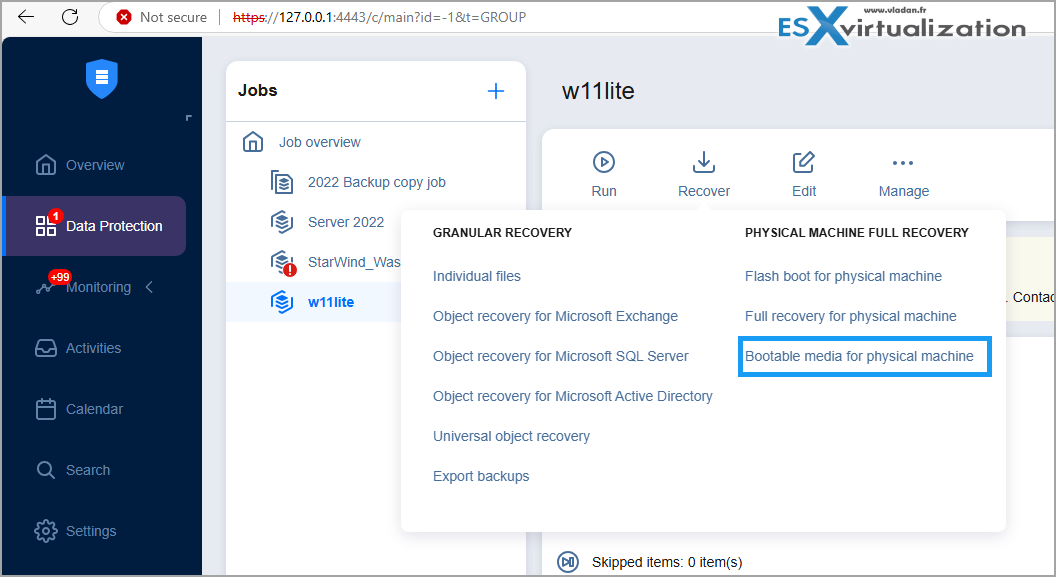Open the Settings gear icon
The width and height of the screenshot is (1056, 577).
tap(46, 531)
